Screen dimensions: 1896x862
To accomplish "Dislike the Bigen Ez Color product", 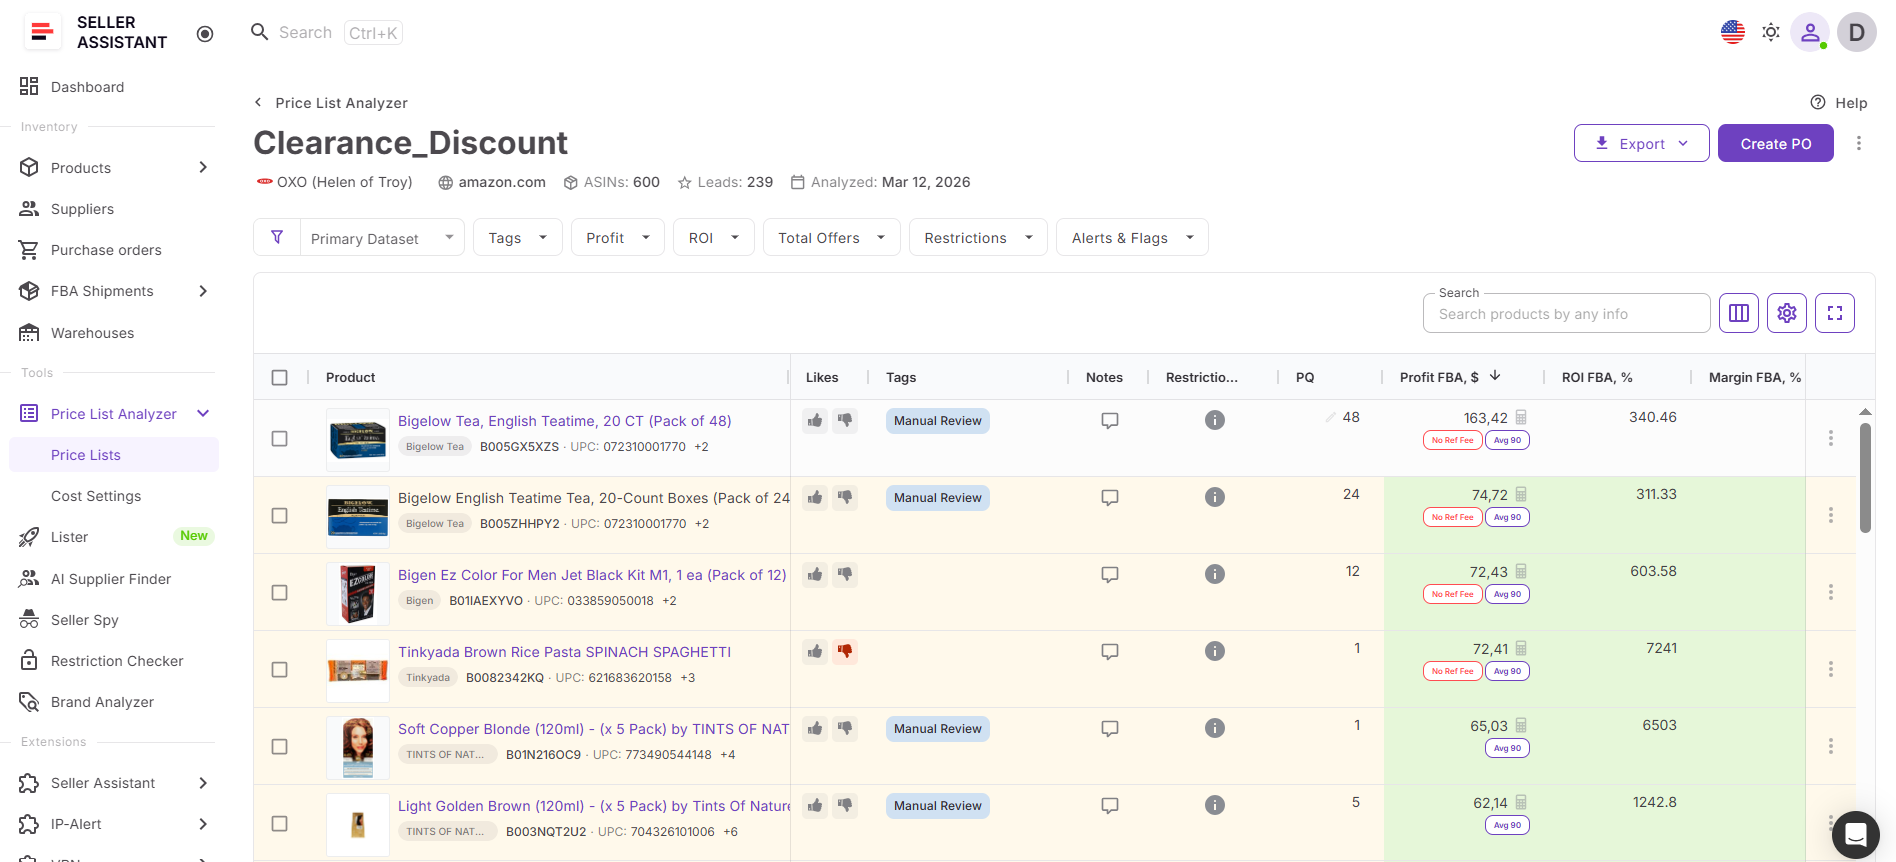I will click(845, 574).
